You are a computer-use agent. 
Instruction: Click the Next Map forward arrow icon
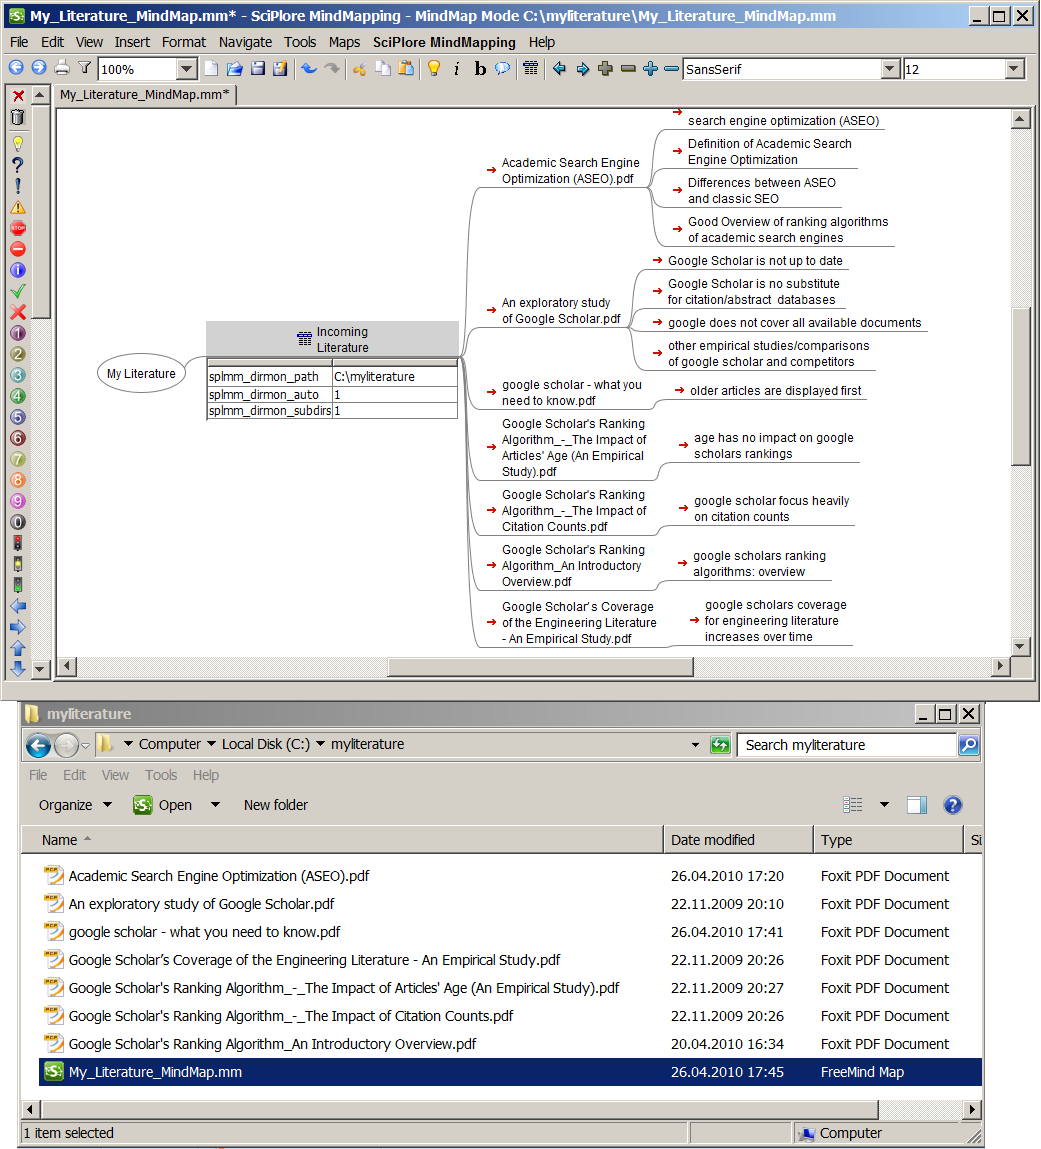[39, 68]
